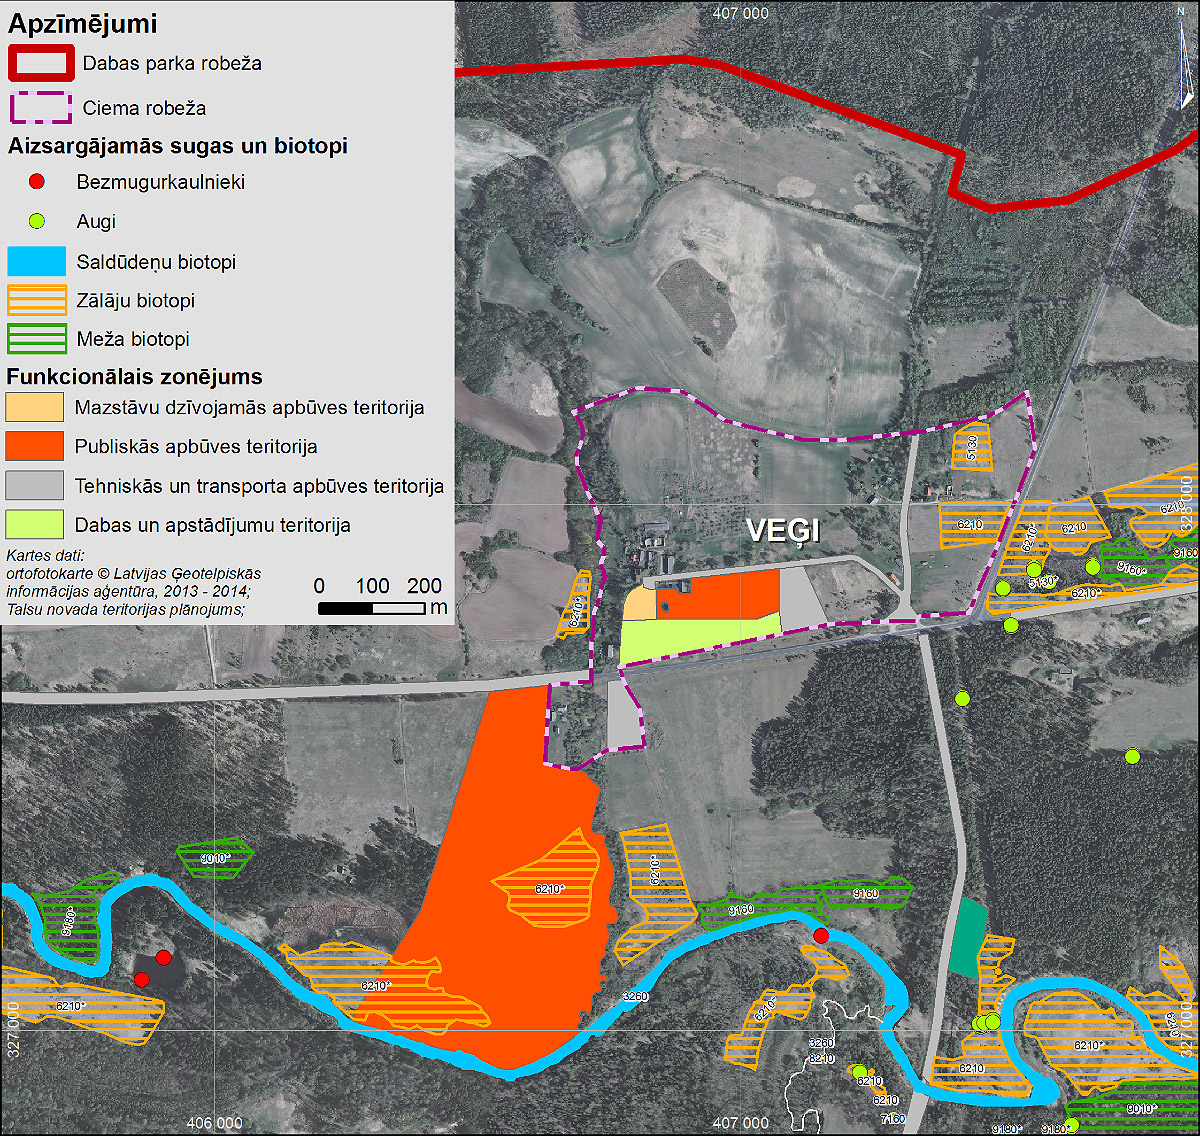Viewport: 1200px width, 1136px height.
Task: Click the Funkcionālais zonējums legend heading
Action: coord(135,377)
